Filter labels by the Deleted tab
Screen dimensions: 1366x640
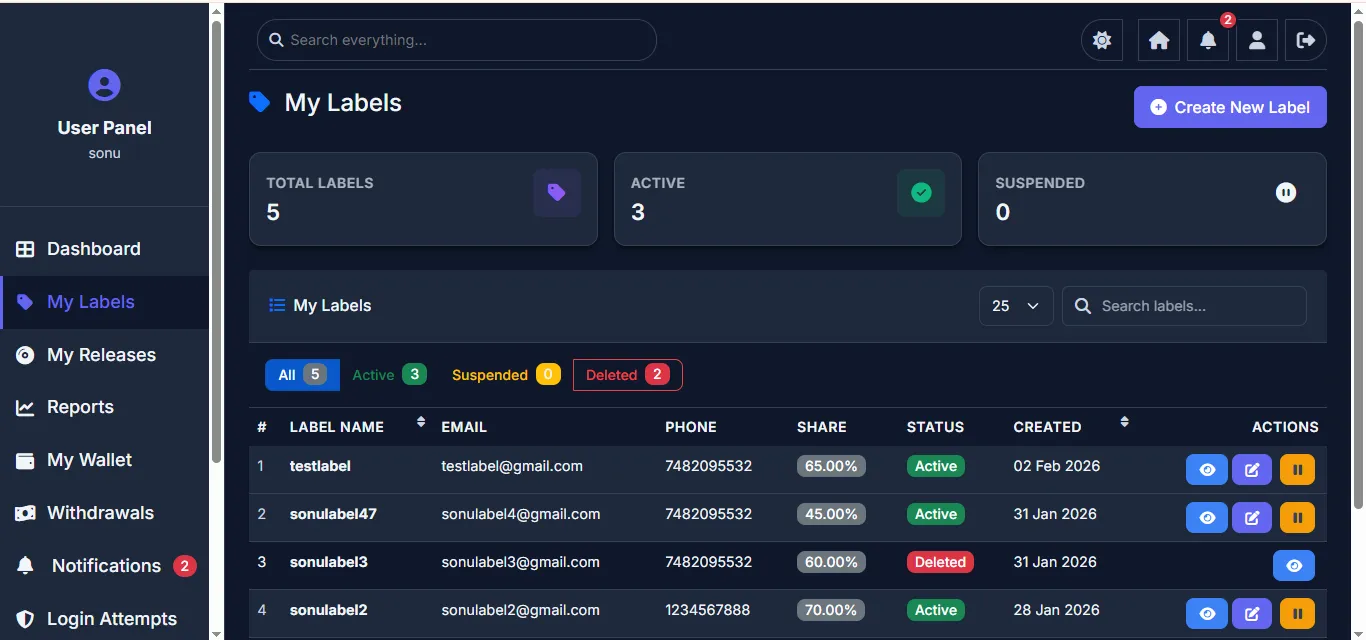pos(628,375)
